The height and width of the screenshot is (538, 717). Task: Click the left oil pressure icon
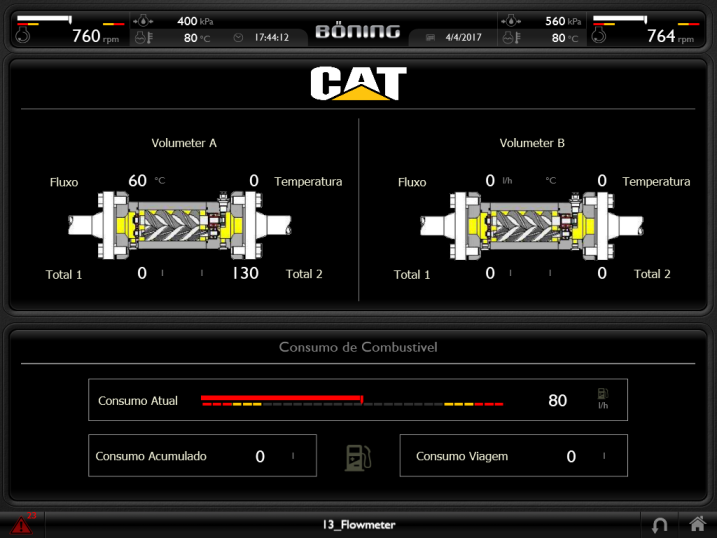click(x=143, y=21)
